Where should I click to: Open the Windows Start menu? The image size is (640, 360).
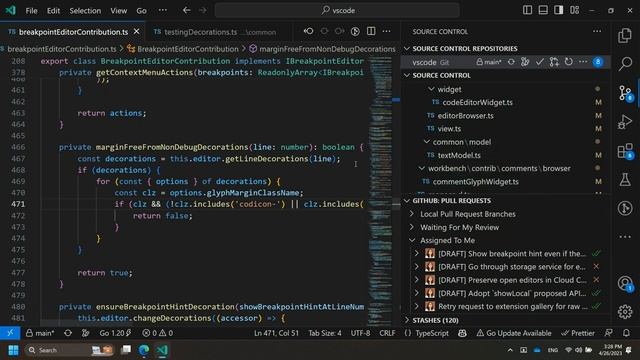coord(13,350)
